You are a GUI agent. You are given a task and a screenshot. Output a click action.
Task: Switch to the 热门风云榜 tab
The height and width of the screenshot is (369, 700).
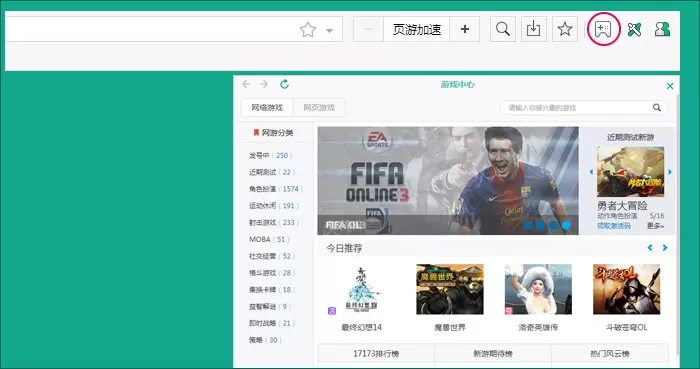610,353
